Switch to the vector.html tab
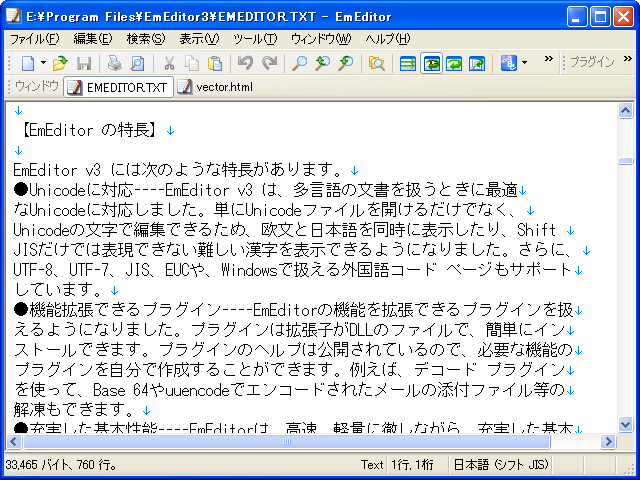This screenshot has width=640, height=480. (216, 87)
